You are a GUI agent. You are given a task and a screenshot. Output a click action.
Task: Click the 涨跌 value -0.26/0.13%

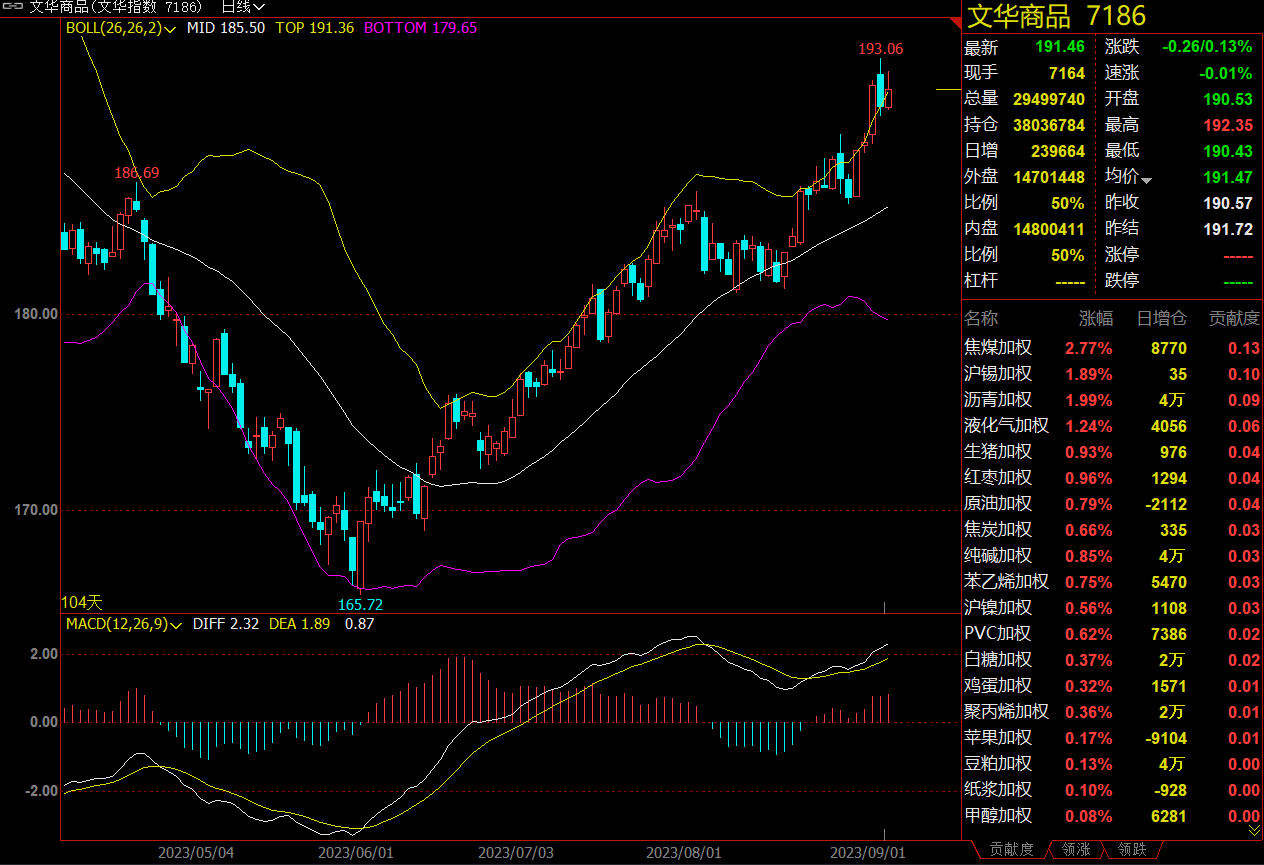[x=1207, y=47]
